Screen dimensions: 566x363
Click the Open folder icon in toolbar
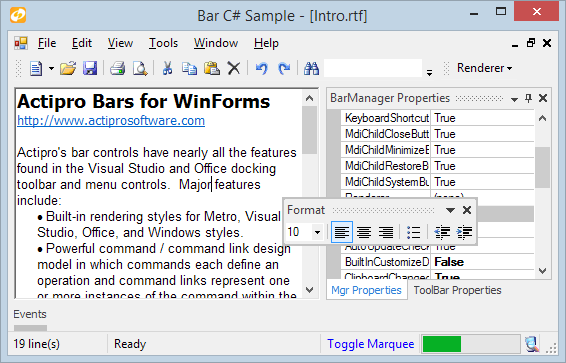click(x=68, y=68)
